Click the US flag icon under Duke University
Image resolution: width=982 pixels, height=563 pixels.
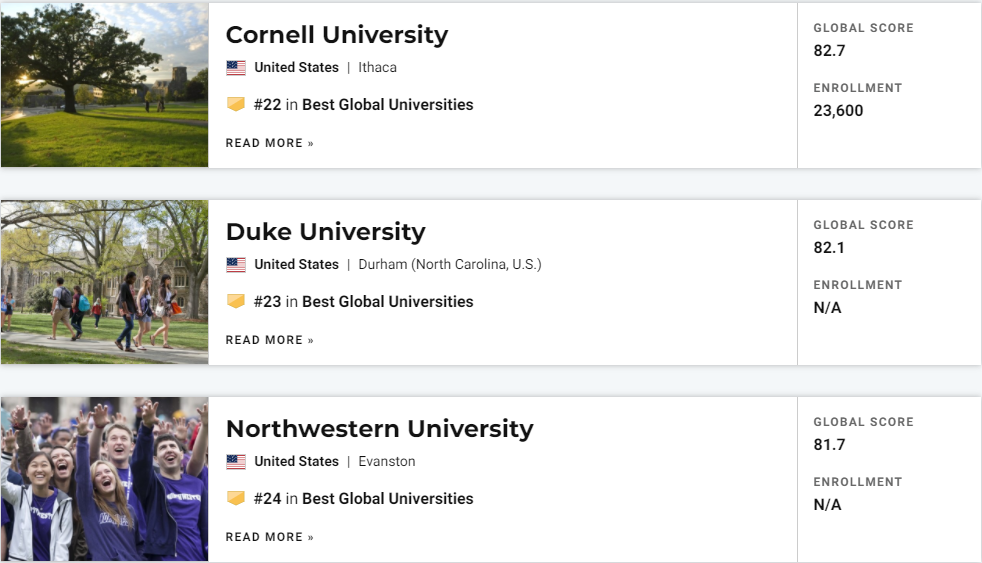click(236, 265)
